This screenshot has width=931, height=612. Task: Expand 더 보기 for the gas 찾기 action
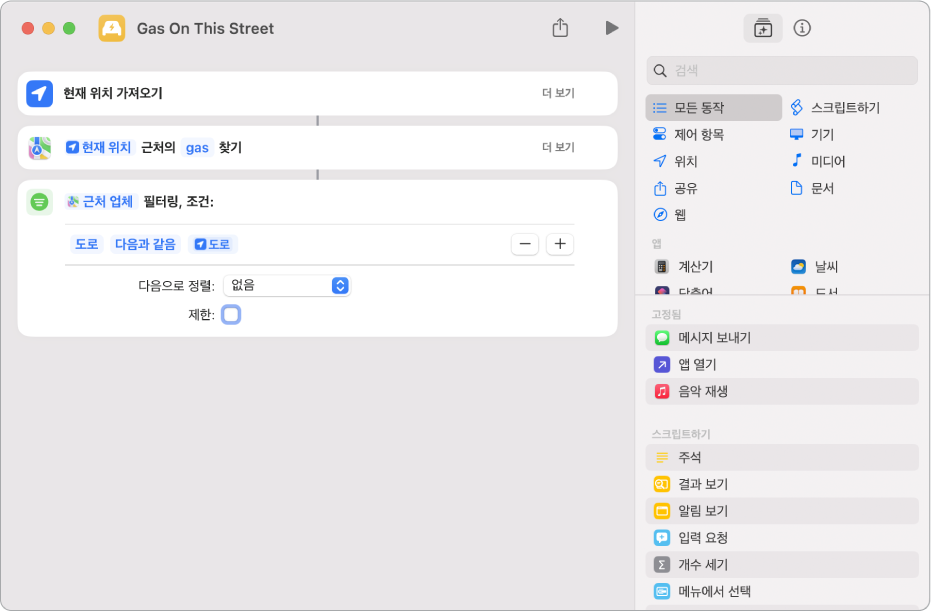click(558, 147)
